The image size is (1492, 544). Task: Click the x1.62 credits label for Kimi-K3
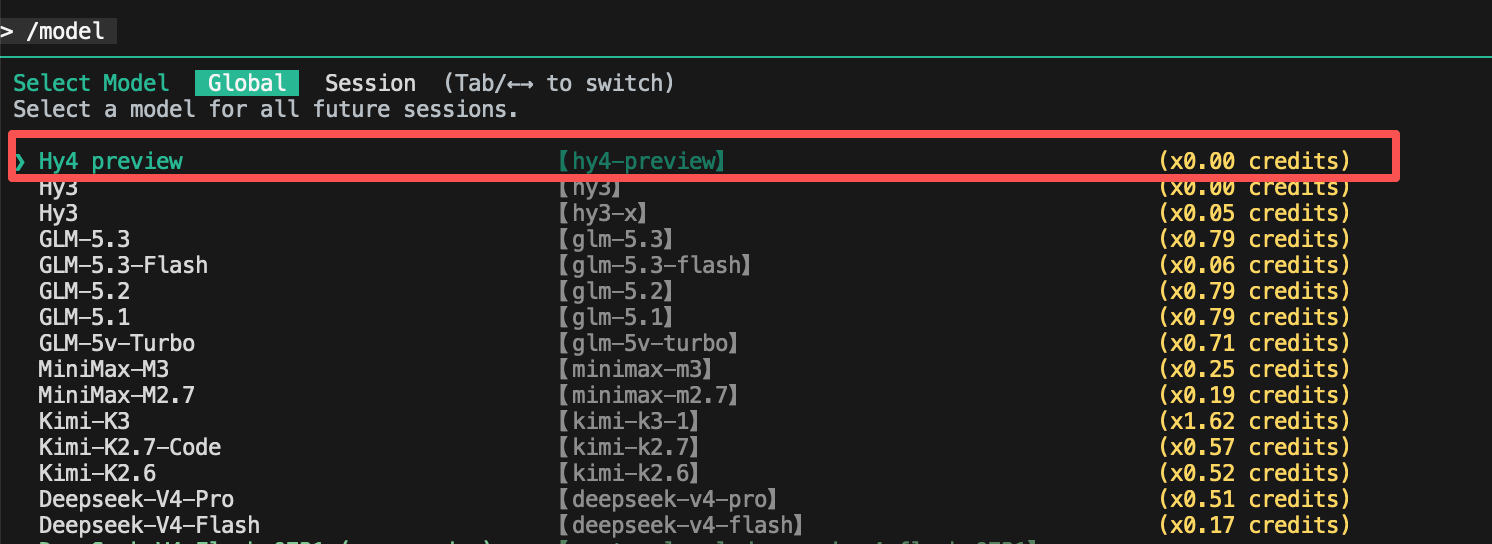tap(1255, 421)
